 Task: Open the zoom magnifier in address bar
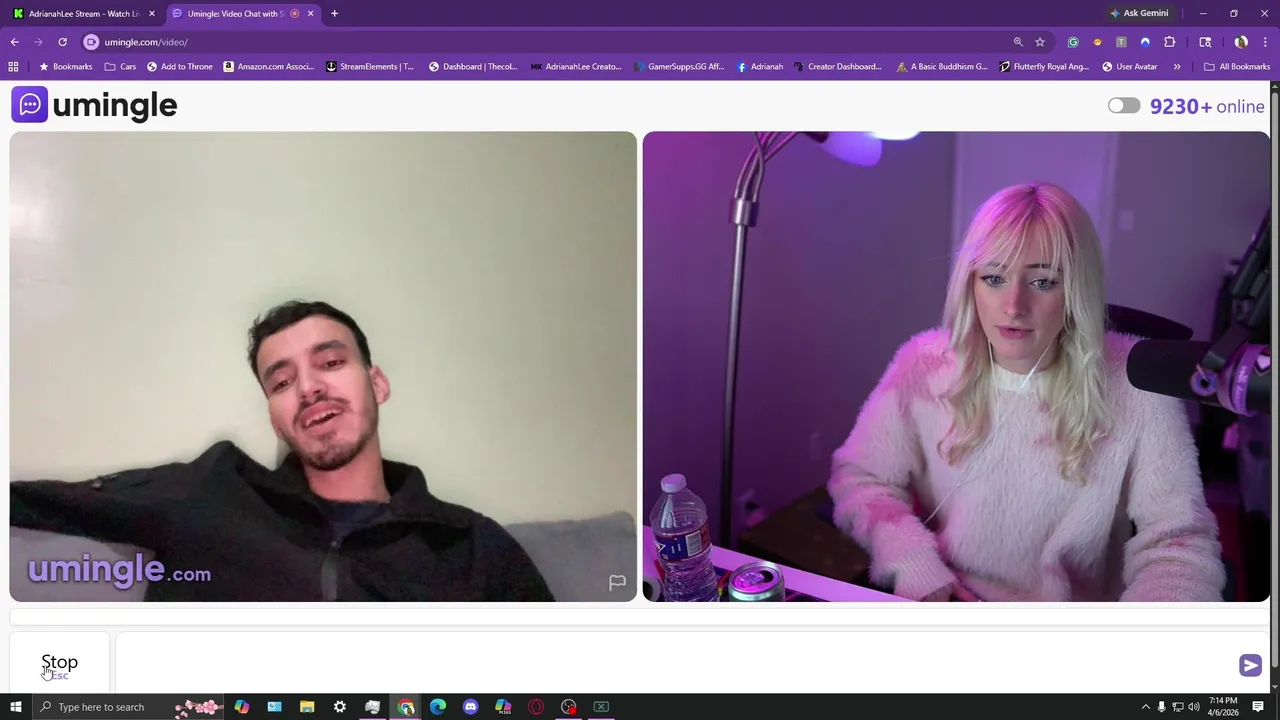[1018, 42]
